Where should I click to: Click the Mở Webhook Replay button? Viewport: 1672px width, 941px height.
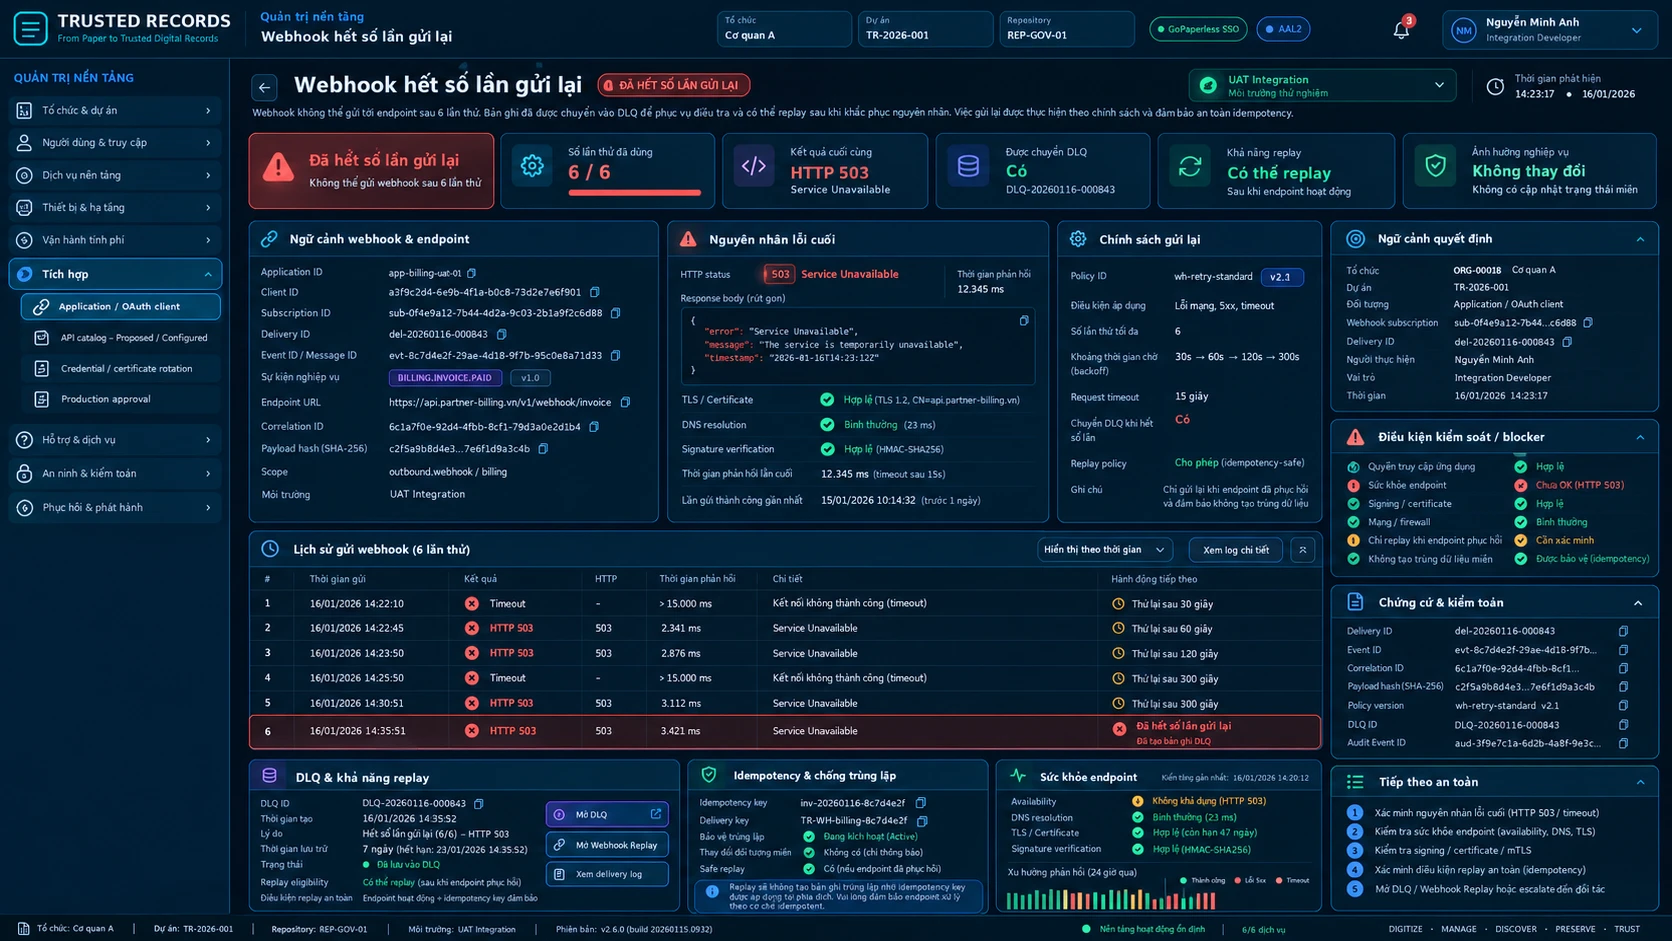[607, 845]
